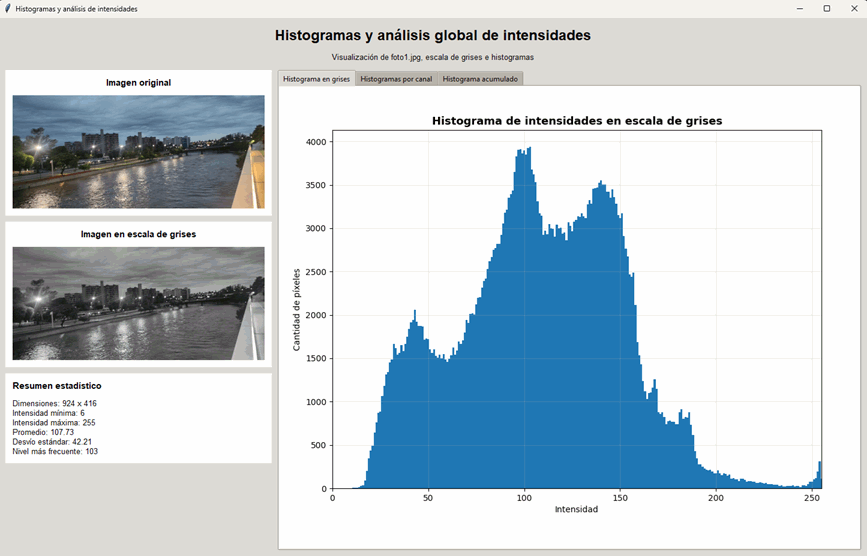The height and width of the screenshot is (556, 867).
Task: Click the 'Cantidad de píxeles' y-axis label
Action: pos(296,310)
